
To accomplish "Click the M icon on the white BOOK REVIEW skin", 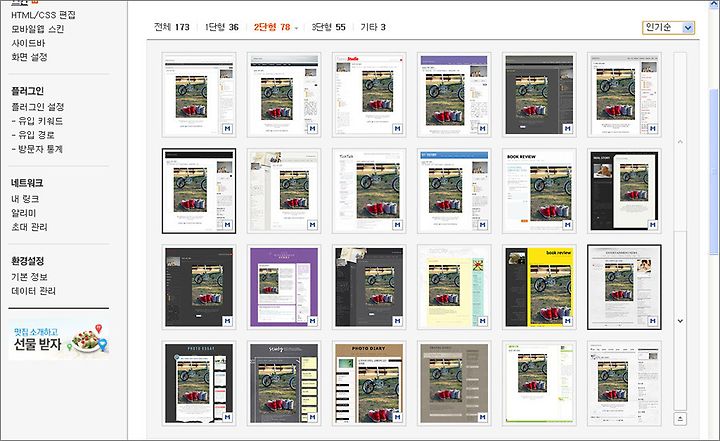I will click(x=568, y=225).
